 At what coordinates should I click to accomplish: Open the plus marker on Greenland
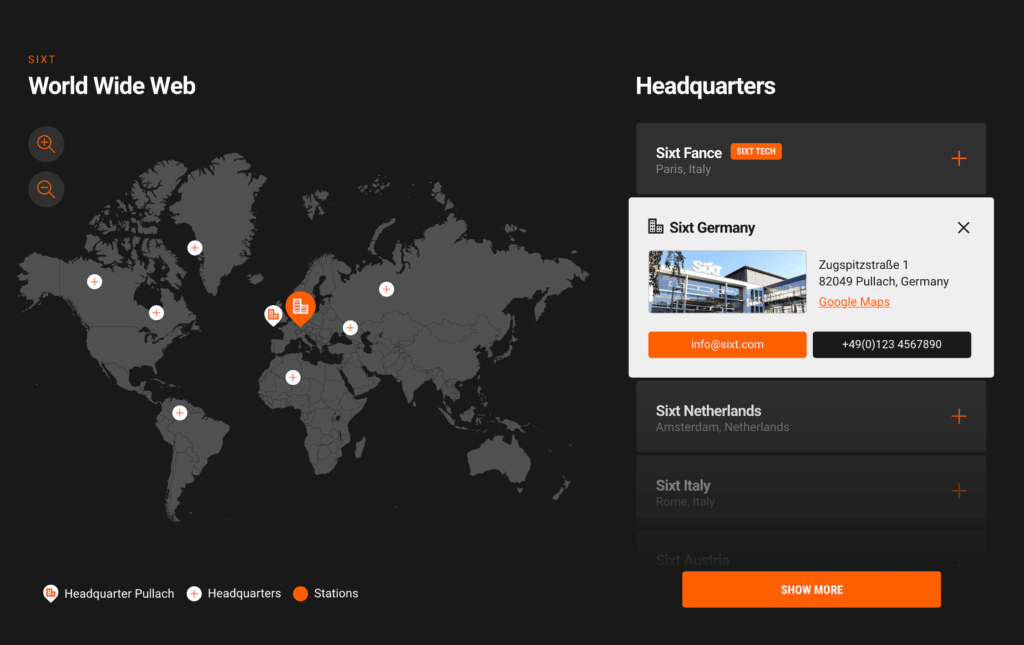[x=195, y=248]
